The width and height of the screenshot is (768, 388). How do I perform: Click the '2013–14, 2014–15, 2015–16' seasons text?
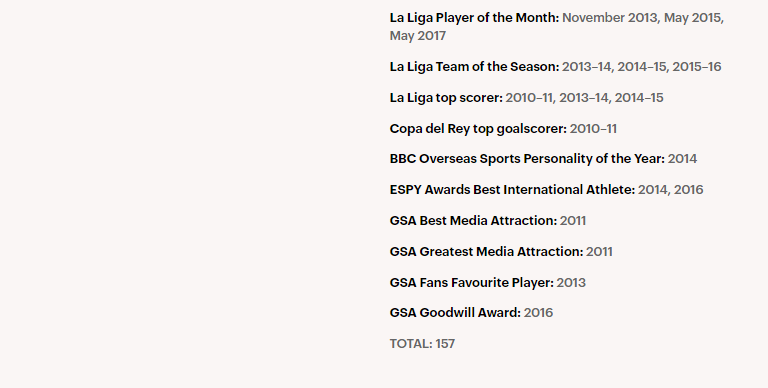click(x=642, y=67)
